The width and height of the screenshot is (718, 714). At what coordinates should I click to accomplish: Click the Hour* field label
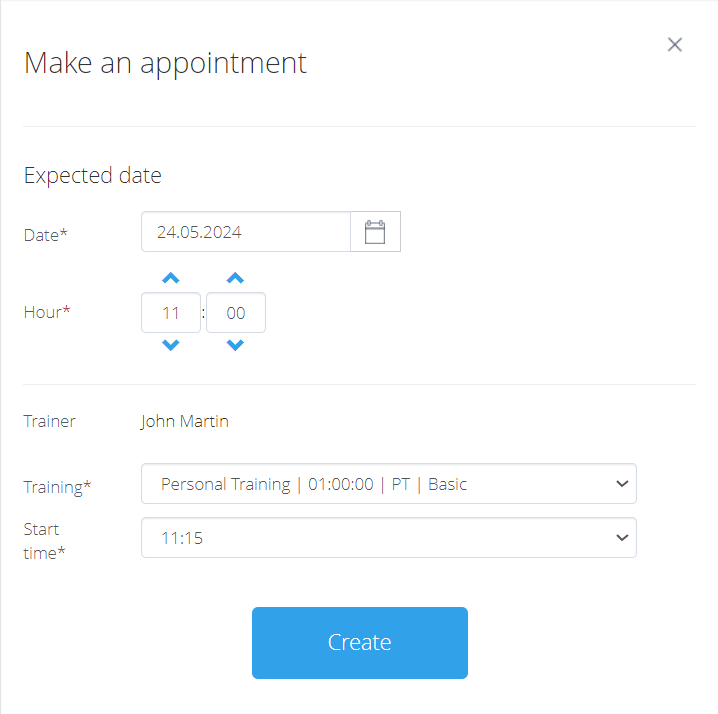47,312
